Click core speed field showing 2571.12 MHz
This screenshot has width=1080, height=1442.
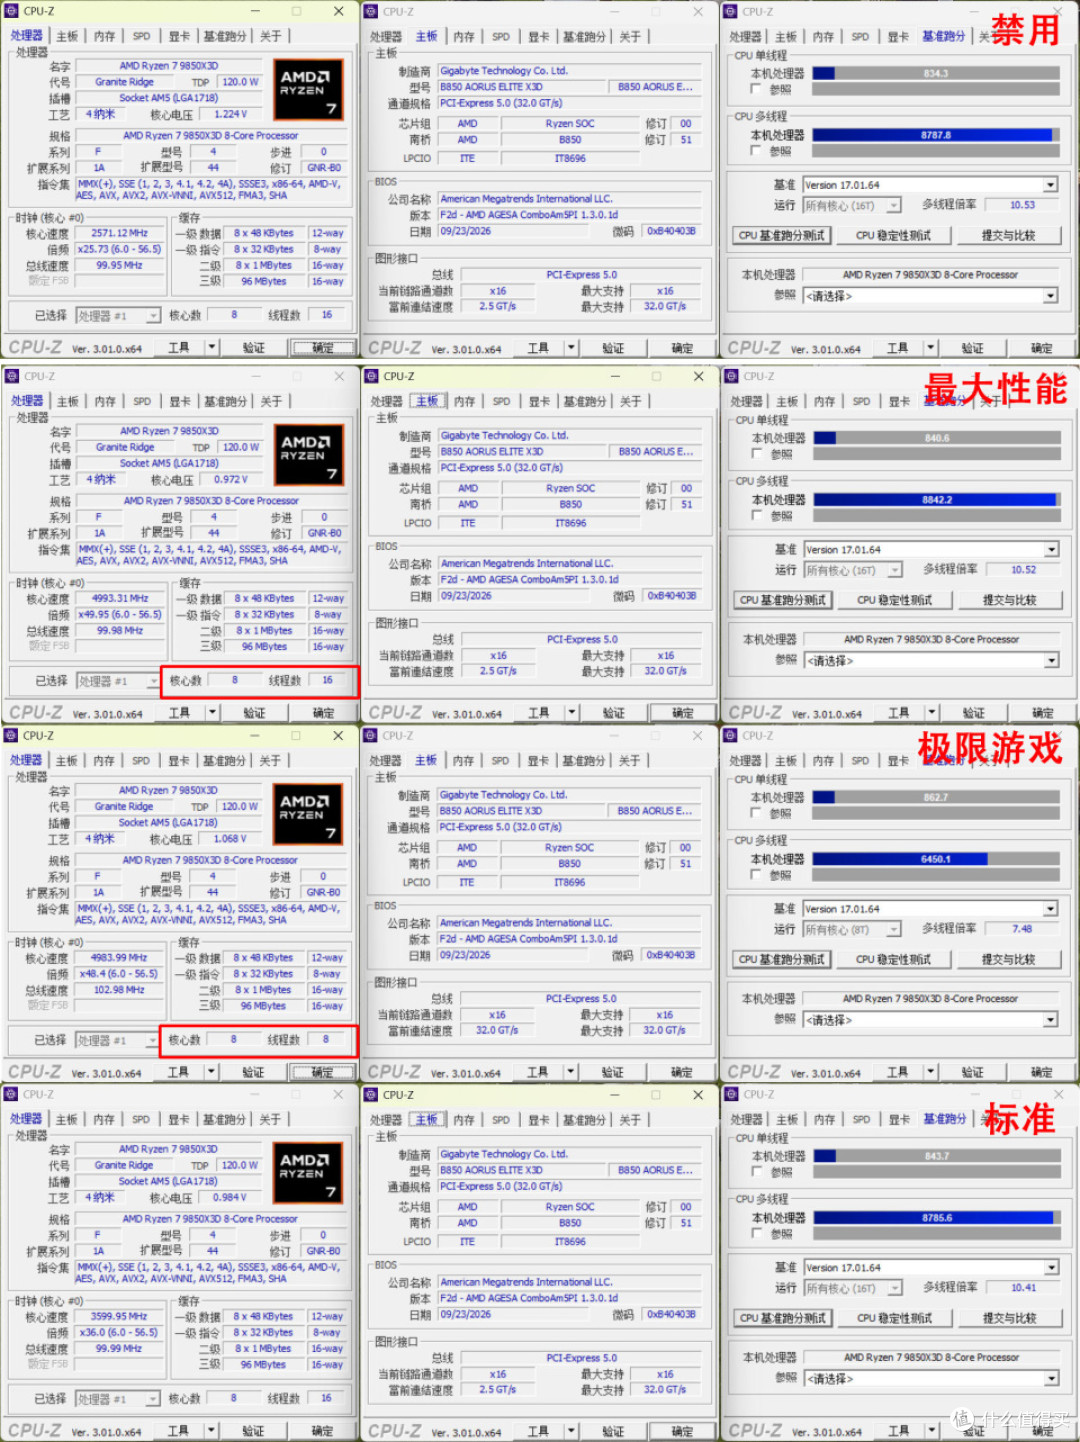(x=119, y=233)
